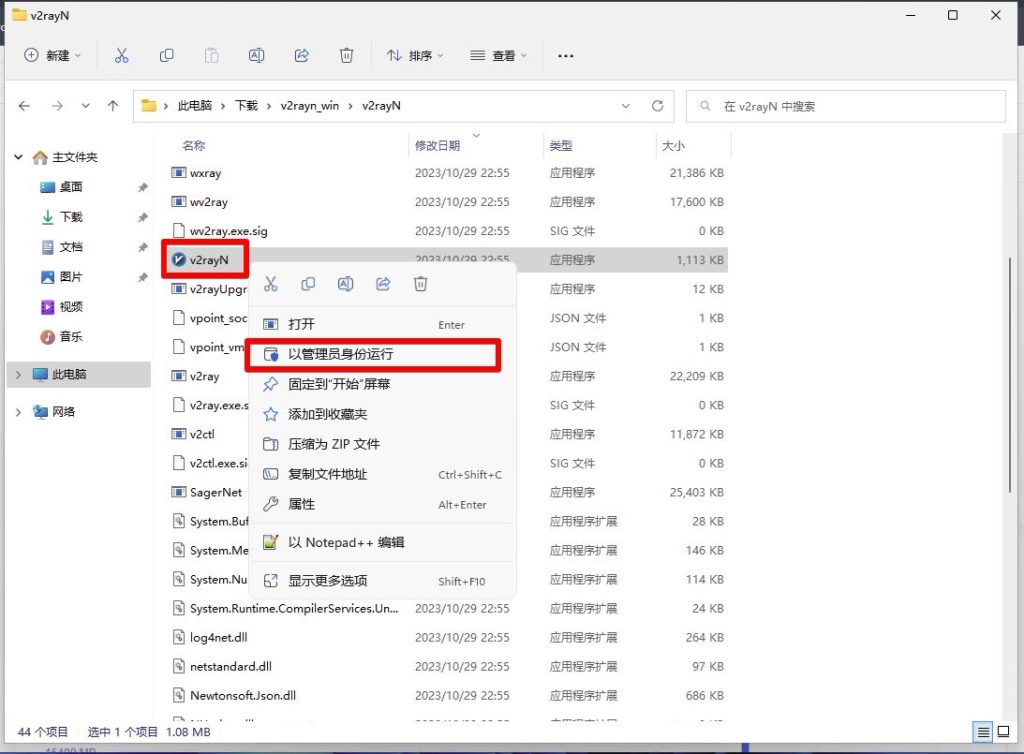Select System.Runtime.CompilerServices.Un... file row

coord(447,608)
